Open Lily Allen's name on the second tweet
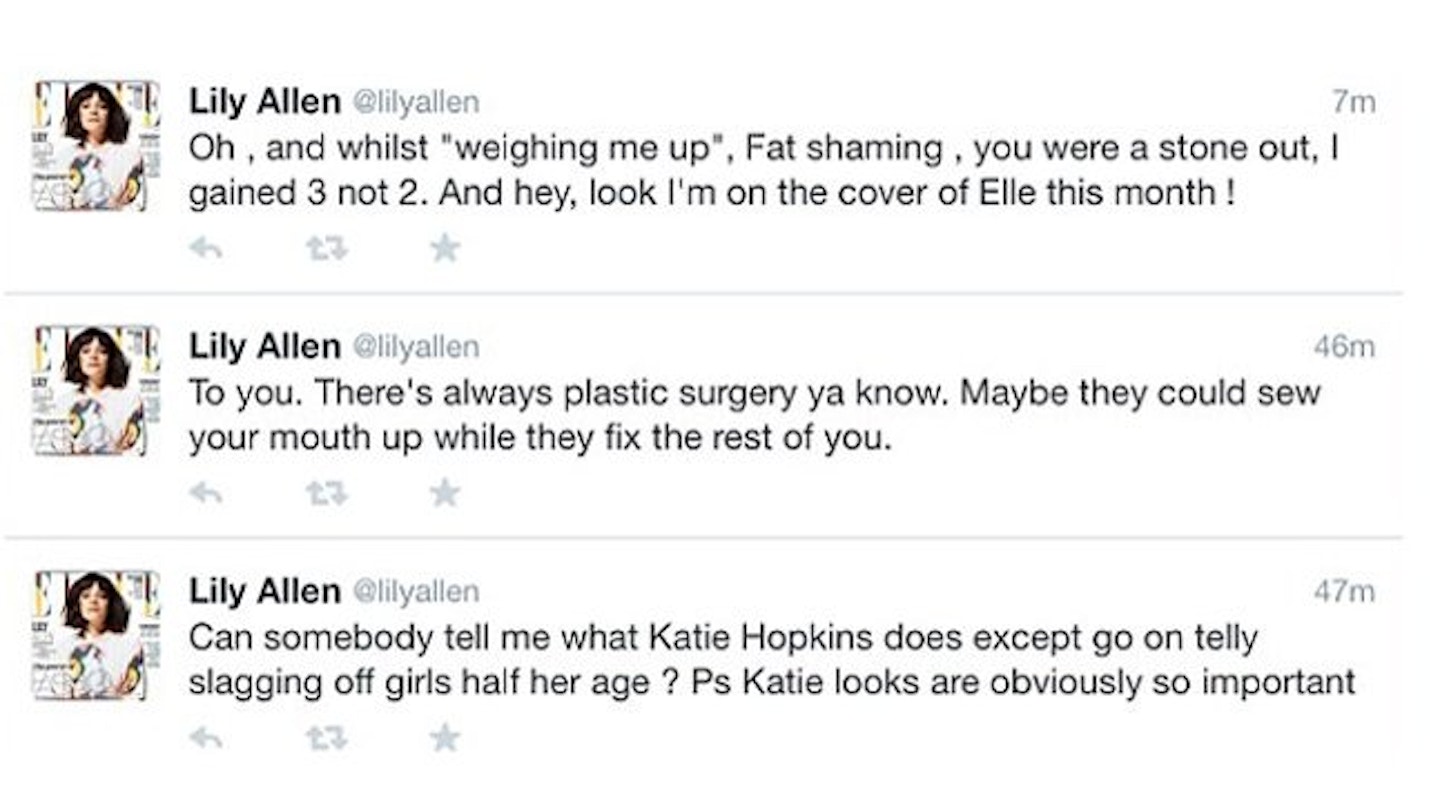The height and width of the screenshot is (809, 1440). point(265,346)
